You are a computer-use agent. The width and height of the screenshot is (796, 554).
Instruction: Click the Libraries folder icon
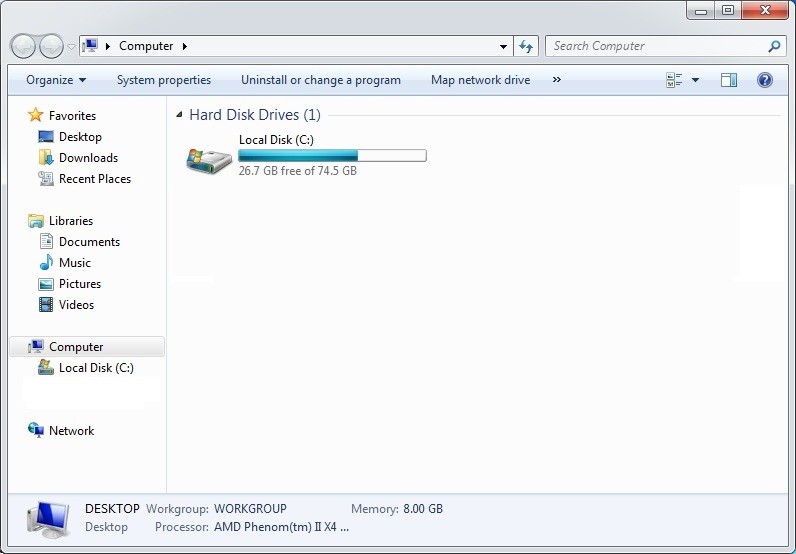tap(36, 220)
